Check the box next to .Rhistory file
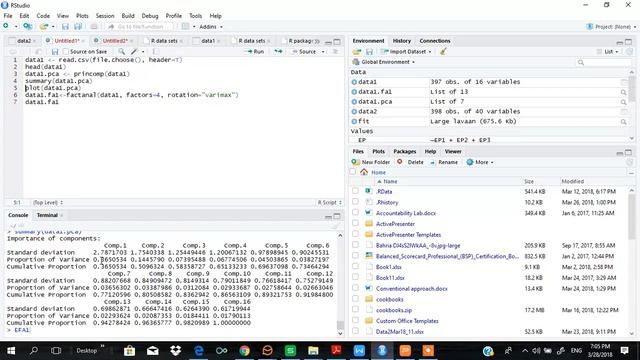This screenshot has width=640, height=360. [x=356, y=202]
